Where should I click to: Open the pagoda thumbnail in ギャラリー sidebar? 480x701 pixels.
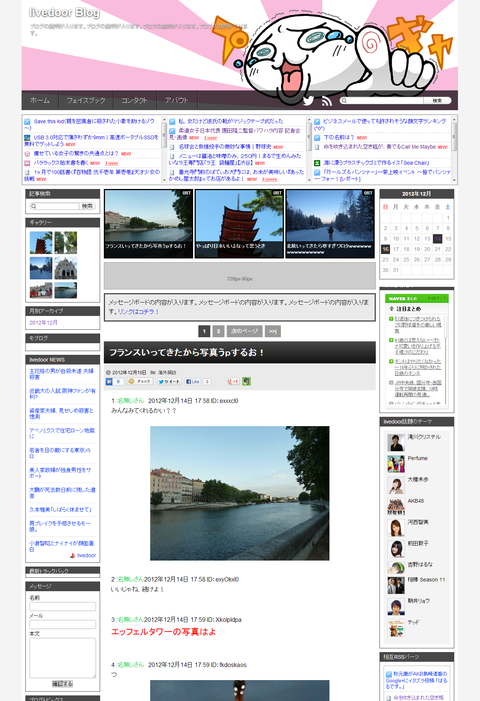click(x=41, y=242)
